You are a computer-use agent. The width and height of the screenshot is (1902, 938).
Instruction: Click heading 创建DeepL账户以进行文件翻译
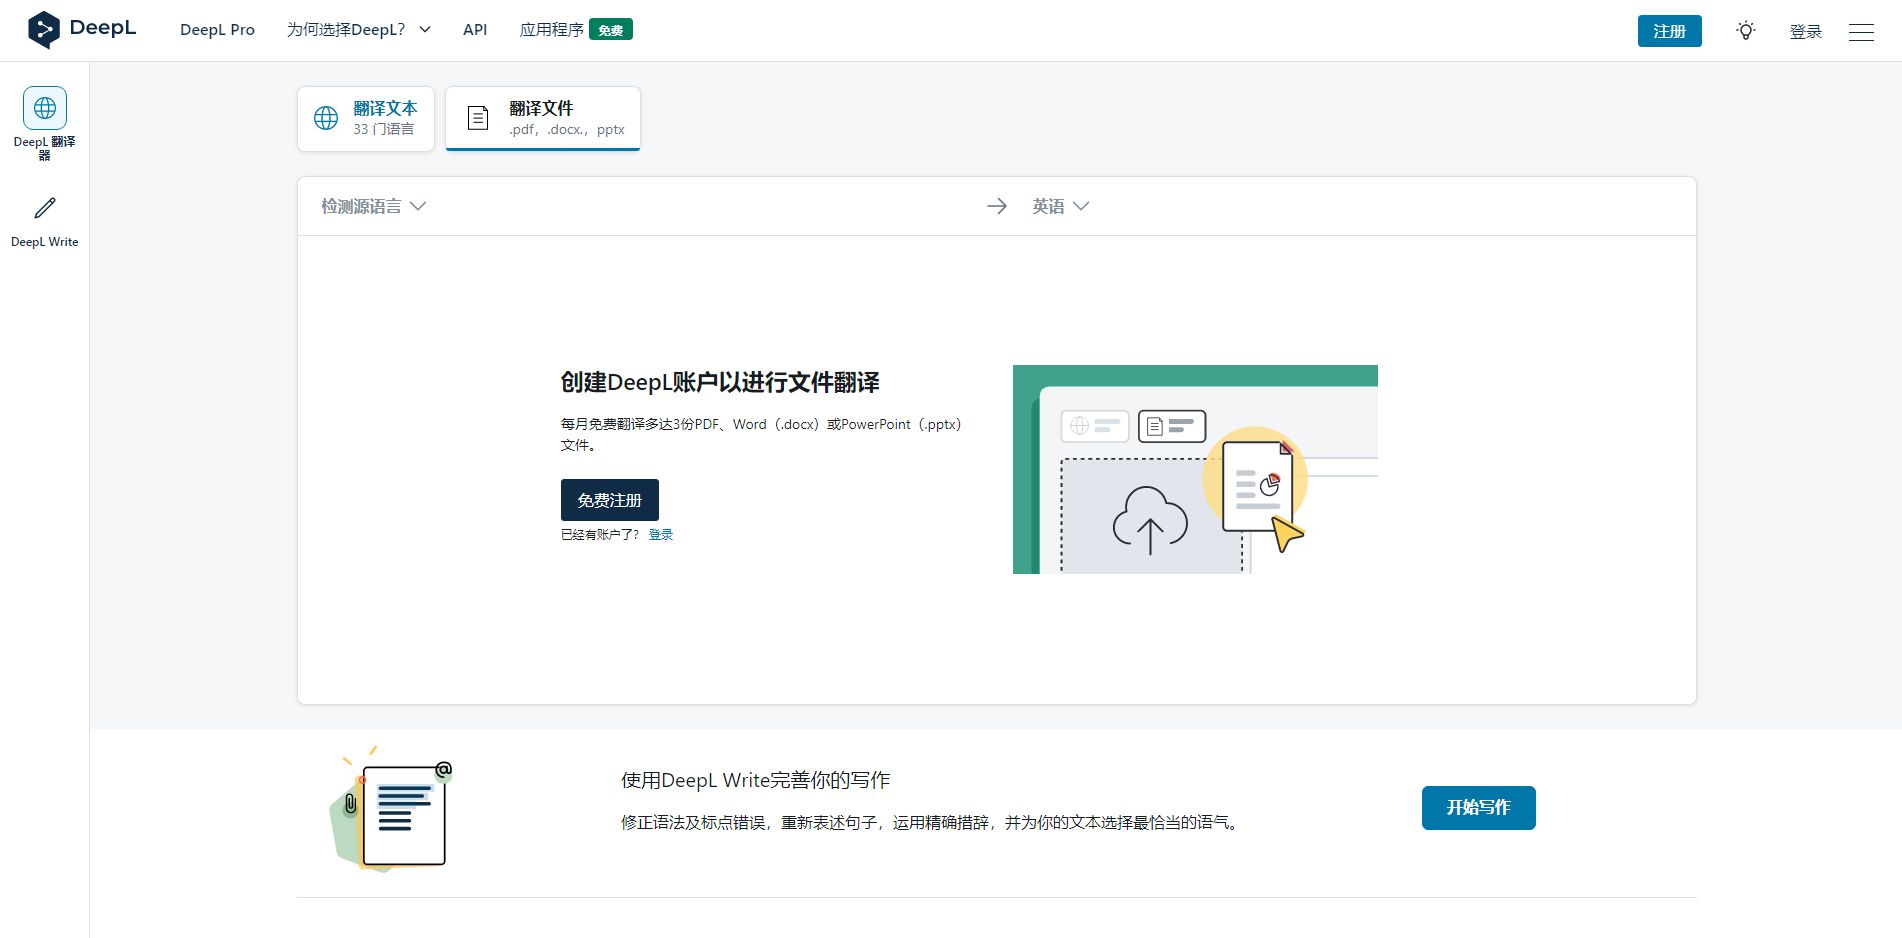[x=720, y=382]
